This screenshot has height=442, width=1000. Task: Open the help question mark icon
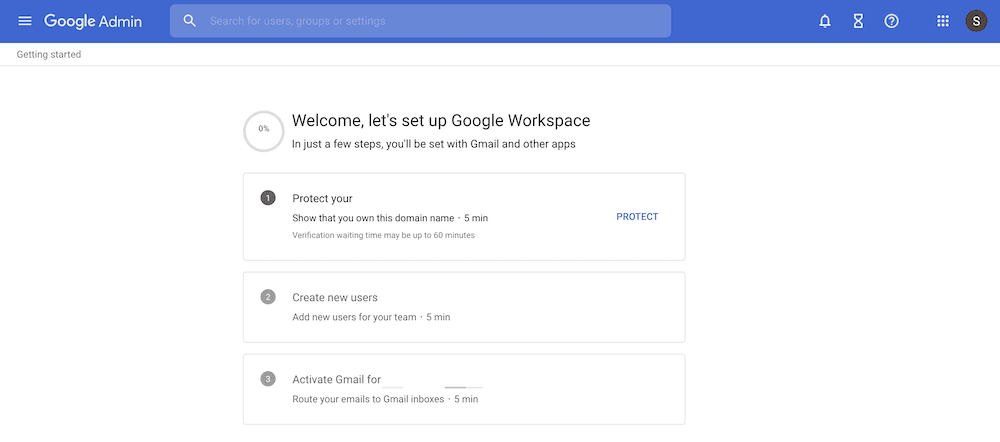(892, 21)
